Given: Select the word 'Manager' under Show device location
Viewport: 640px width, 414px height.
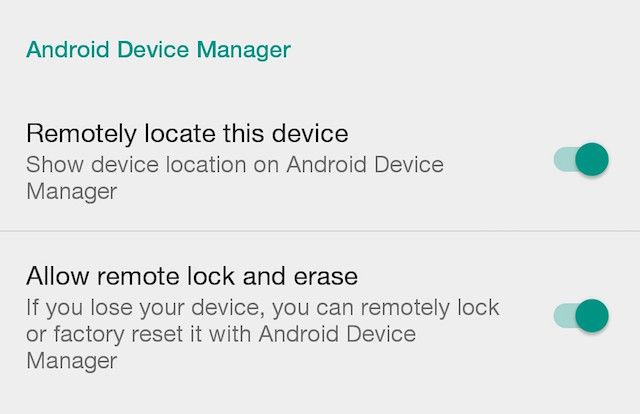Looking at the screenshot, I should pyautogui.click(x=72, y=190).
